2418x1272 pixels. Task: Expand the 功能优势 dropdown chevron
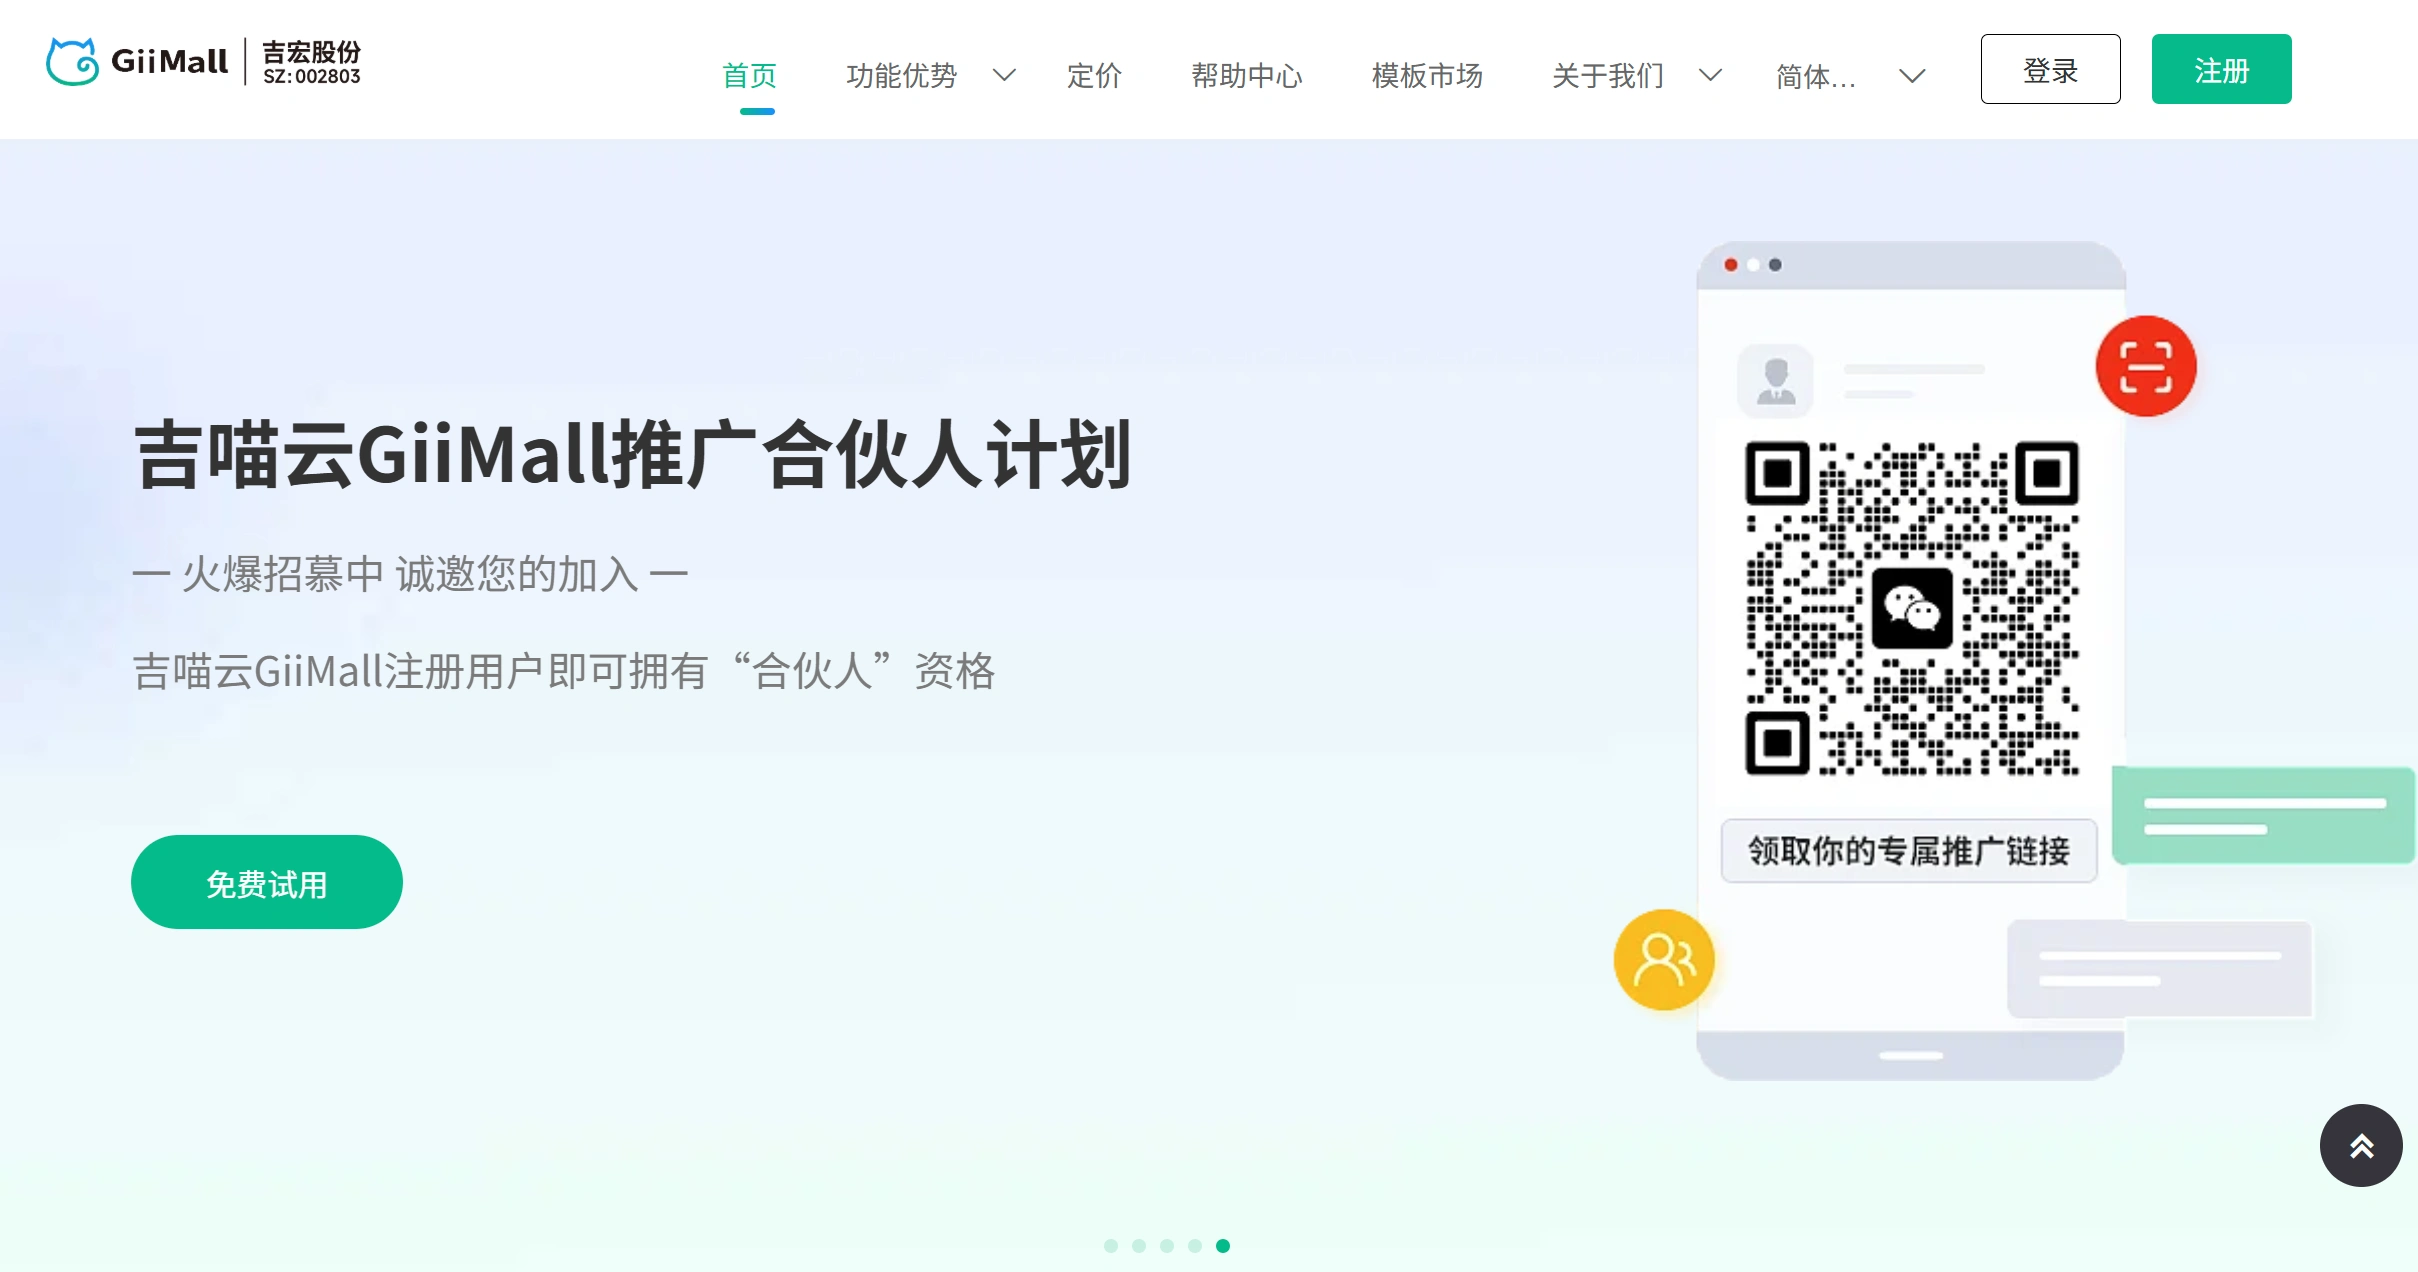point(1004,75)
